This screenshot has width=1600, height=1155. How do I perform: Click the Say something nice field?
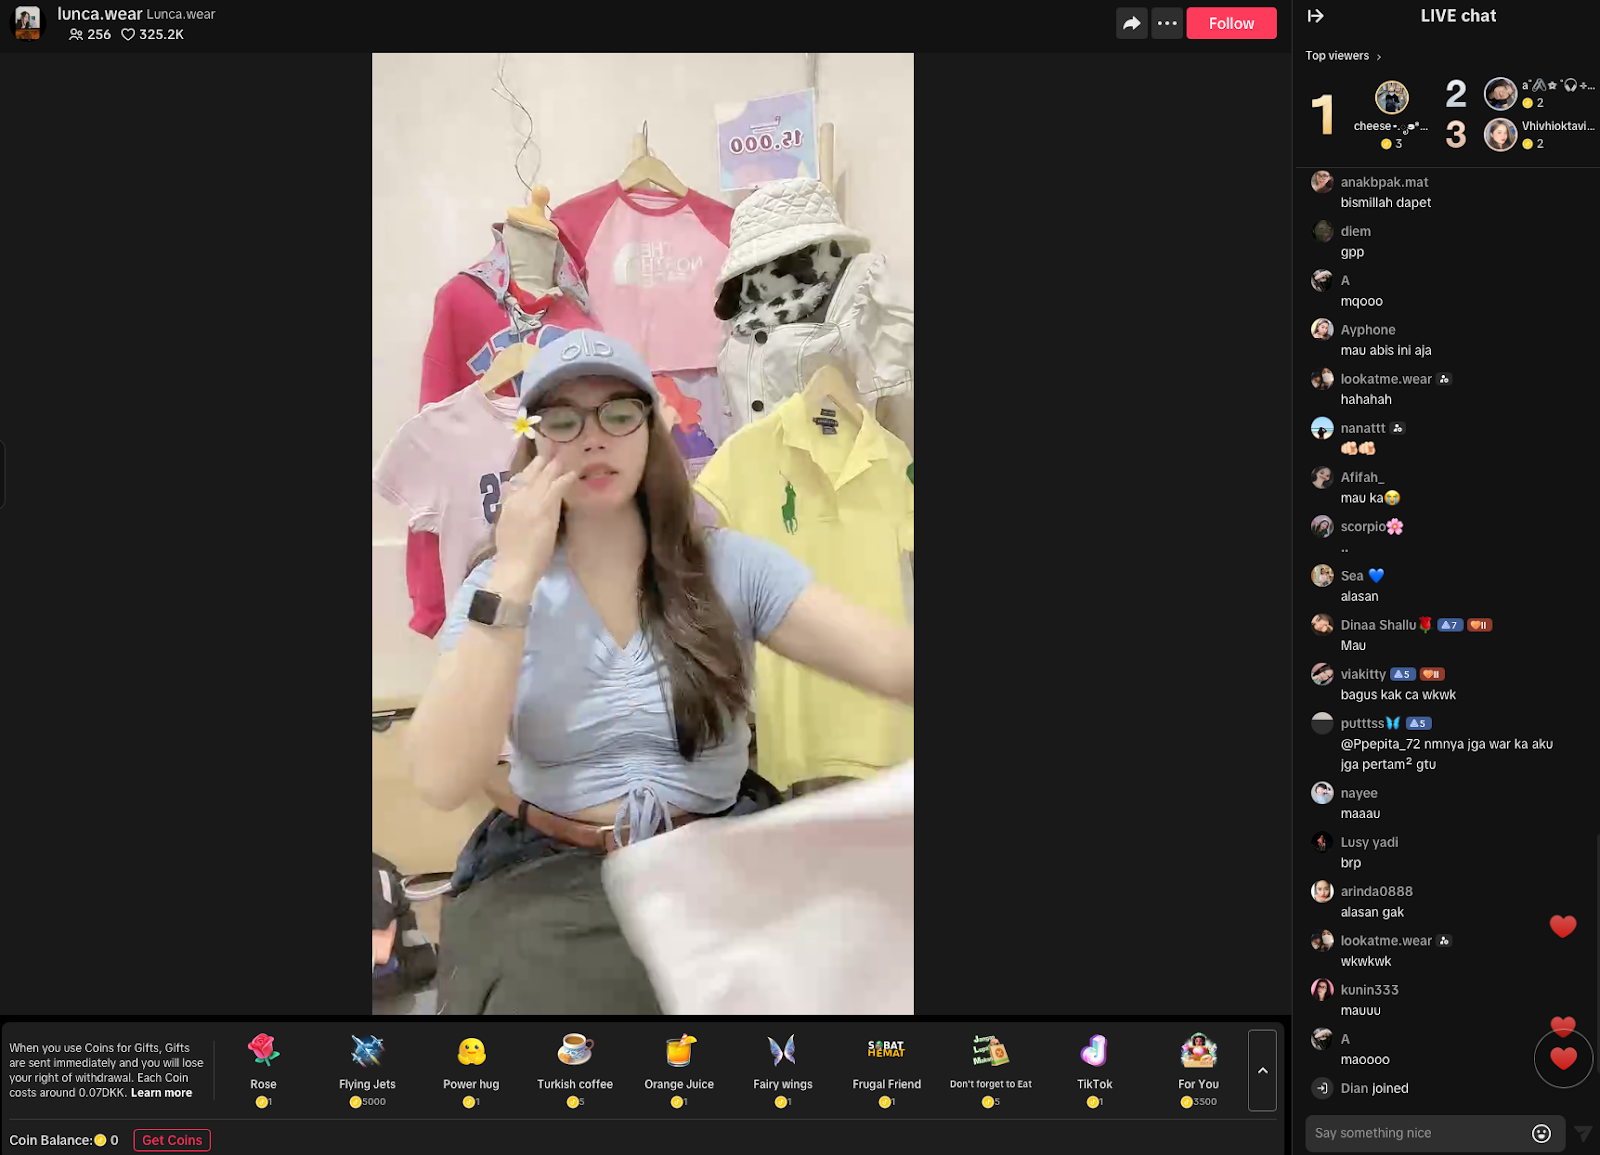tap(1420, 1133)
